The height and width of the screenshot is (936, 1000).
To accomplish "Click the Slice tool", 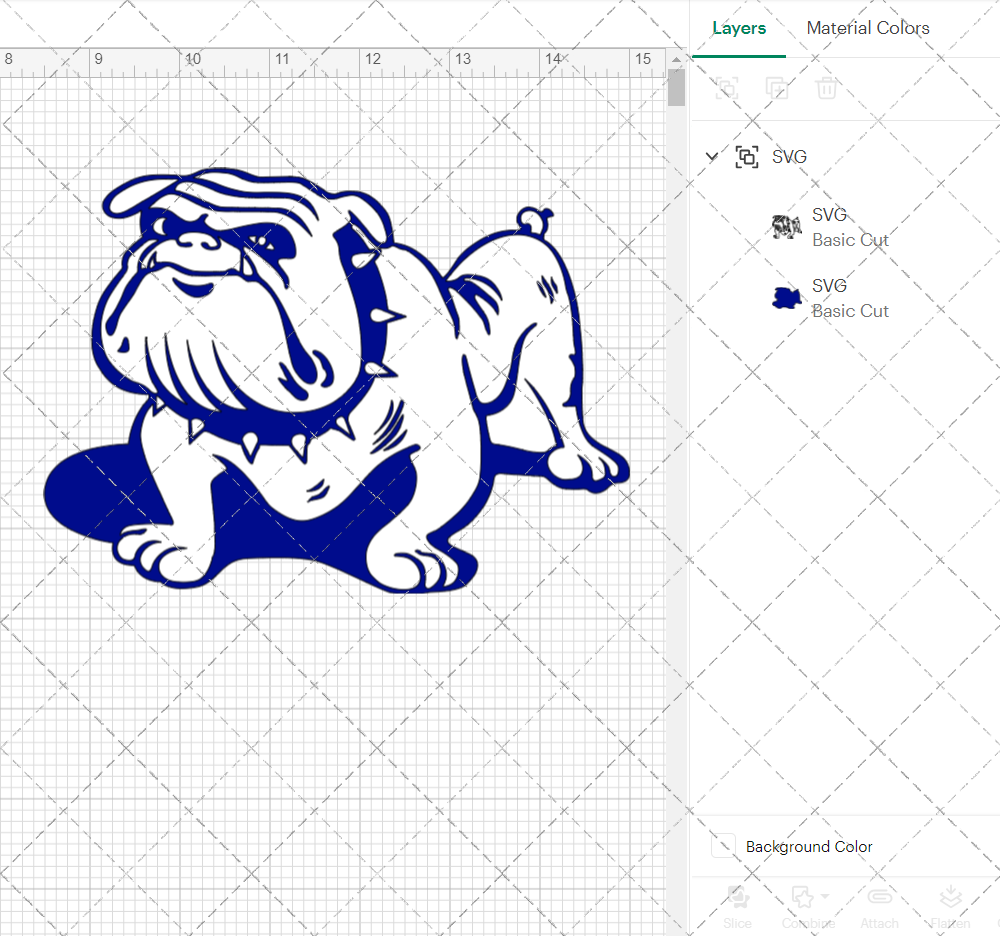I will click(x=737, y=907).
